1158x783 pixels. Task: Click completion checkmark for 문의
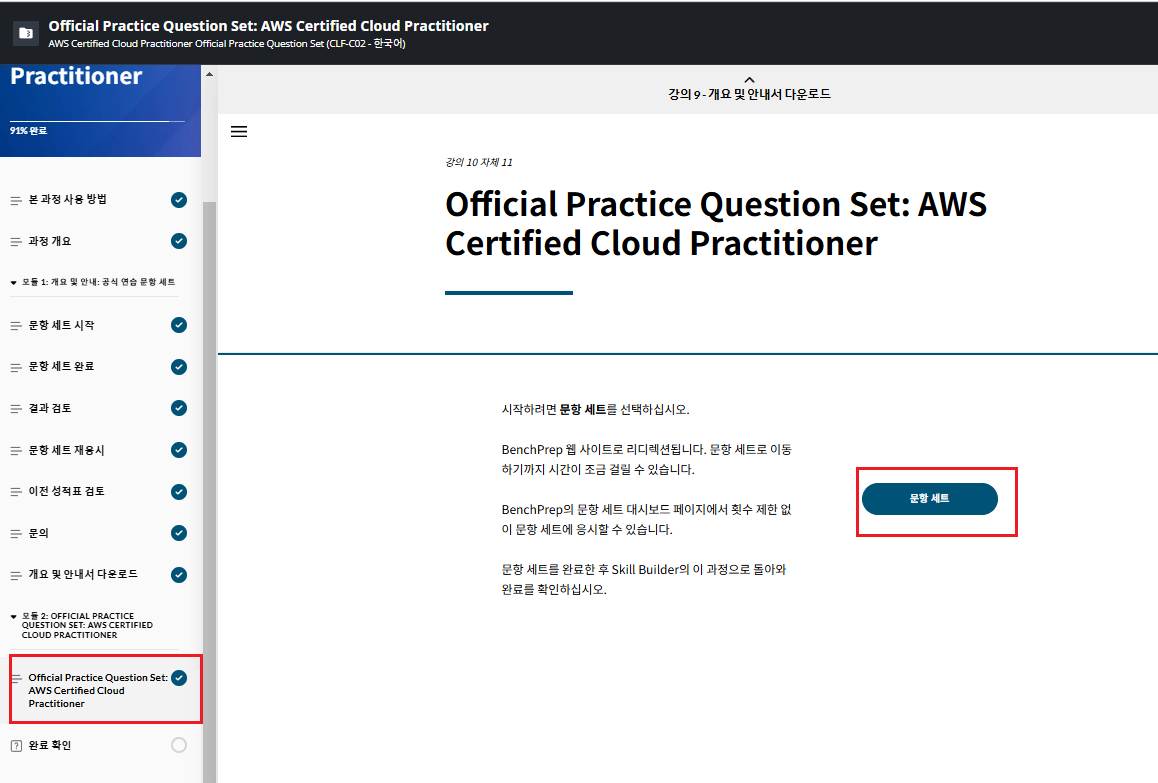point(179,533)
